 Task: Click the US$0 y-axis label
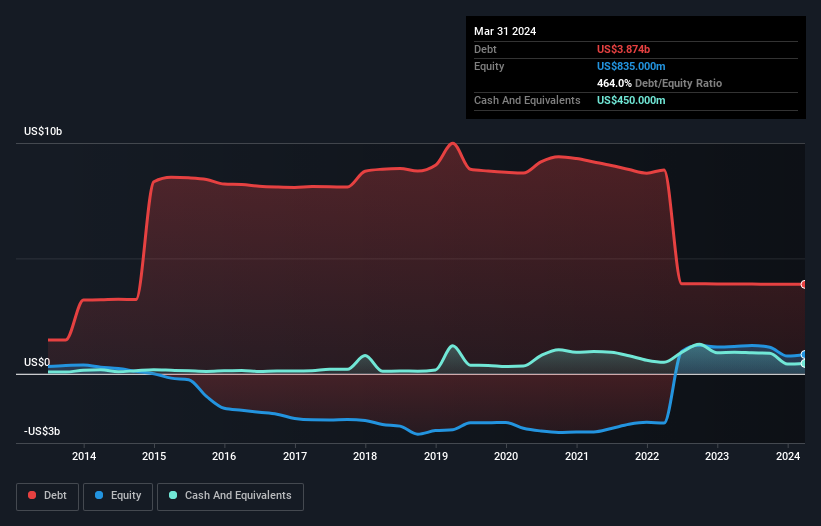pyautogui.click(x=37, y=363)
